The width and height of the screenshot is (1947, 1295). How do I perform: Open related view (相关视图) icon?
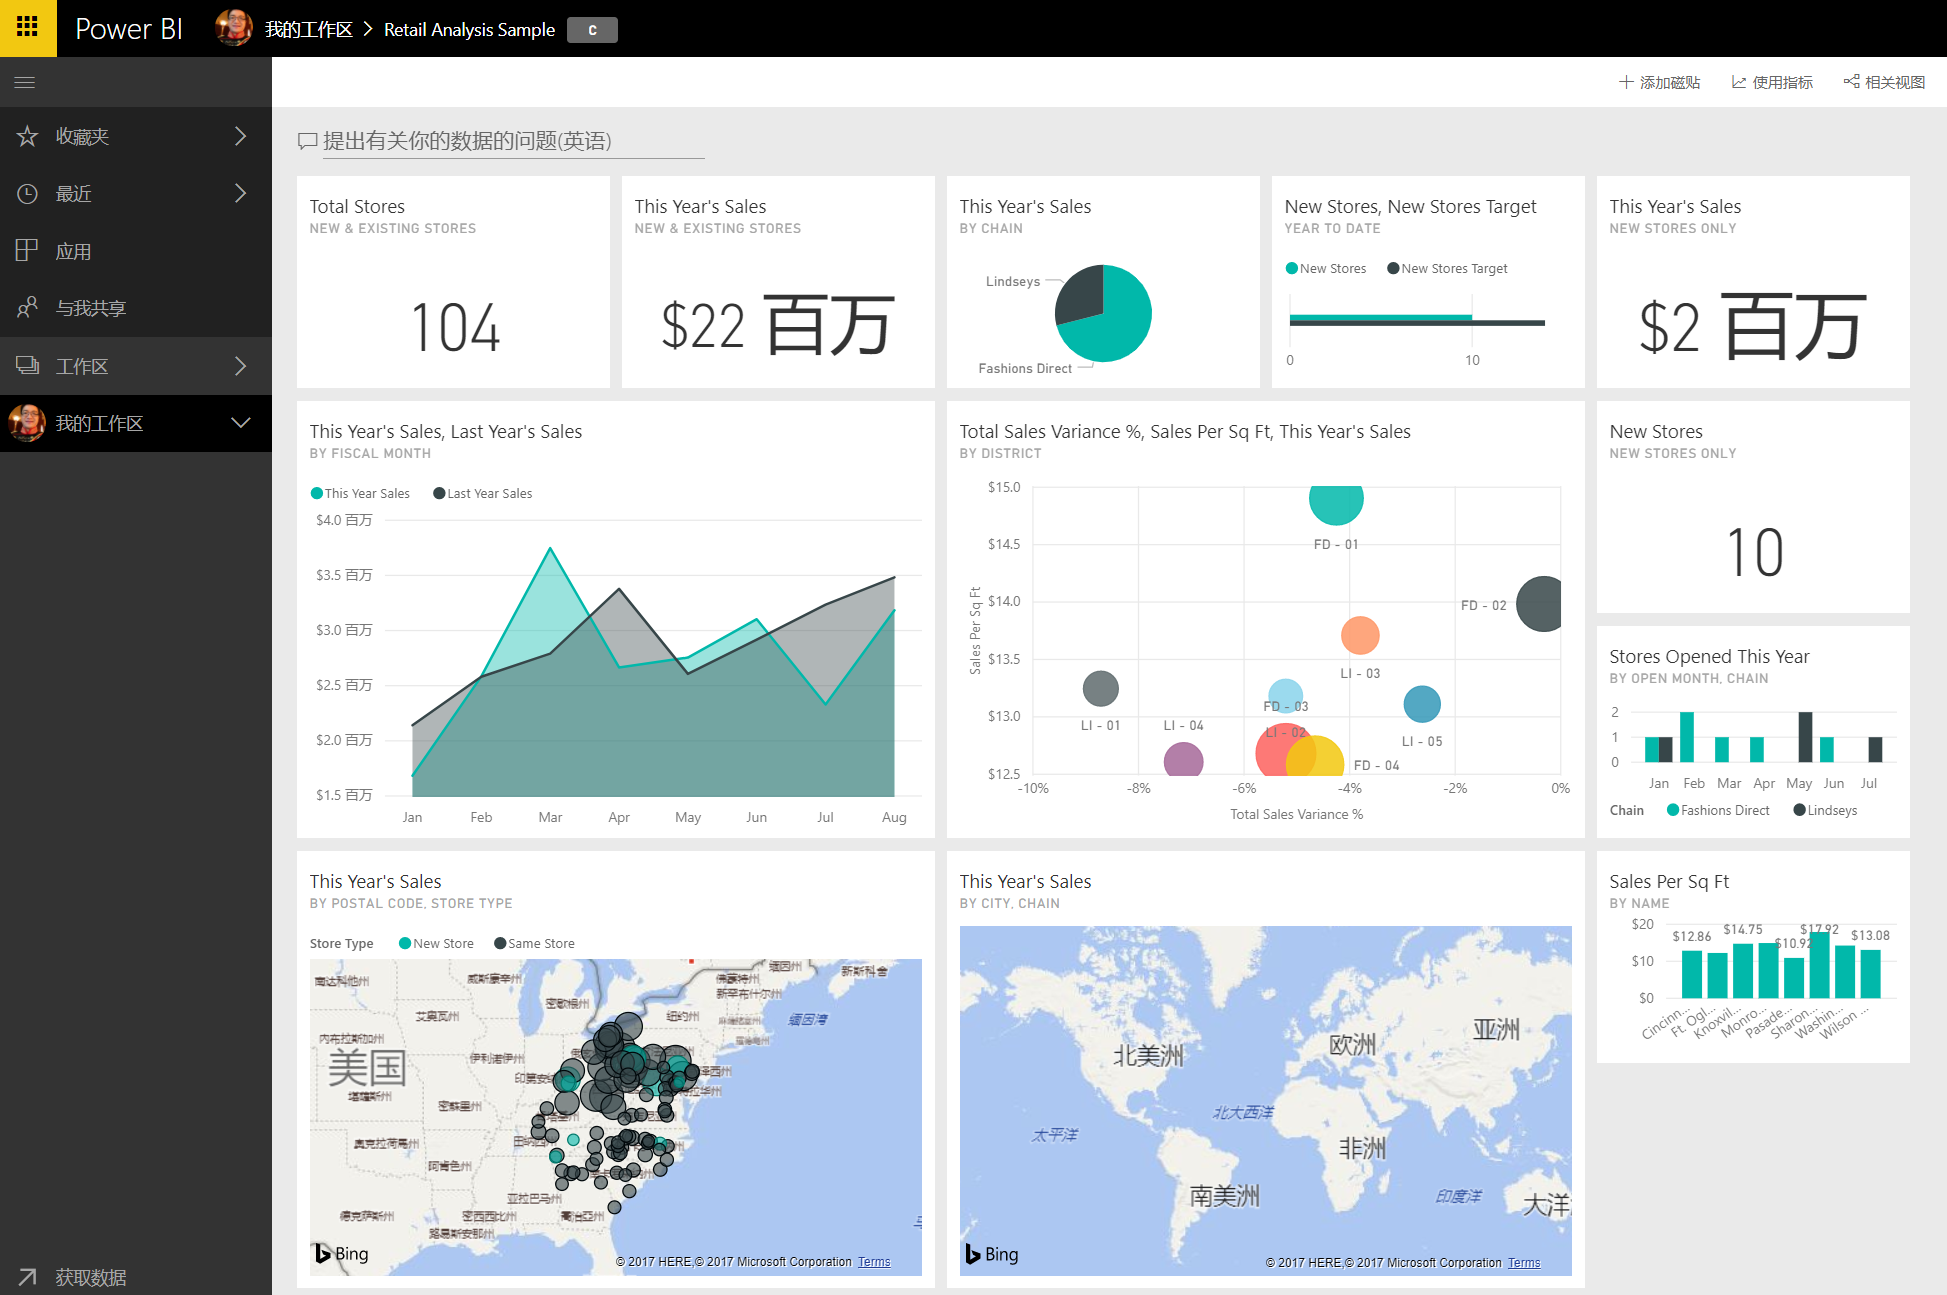coord(1852,82)
